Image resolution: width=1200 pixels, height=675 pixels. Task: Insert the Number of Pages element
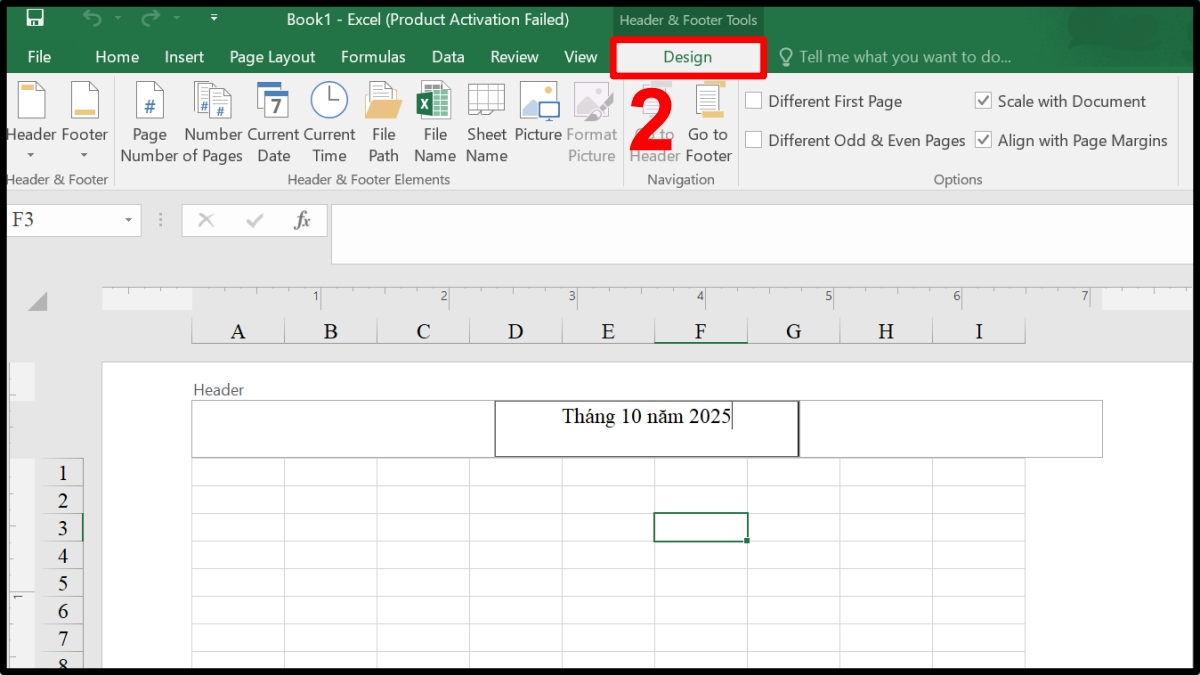click(212, 118)
